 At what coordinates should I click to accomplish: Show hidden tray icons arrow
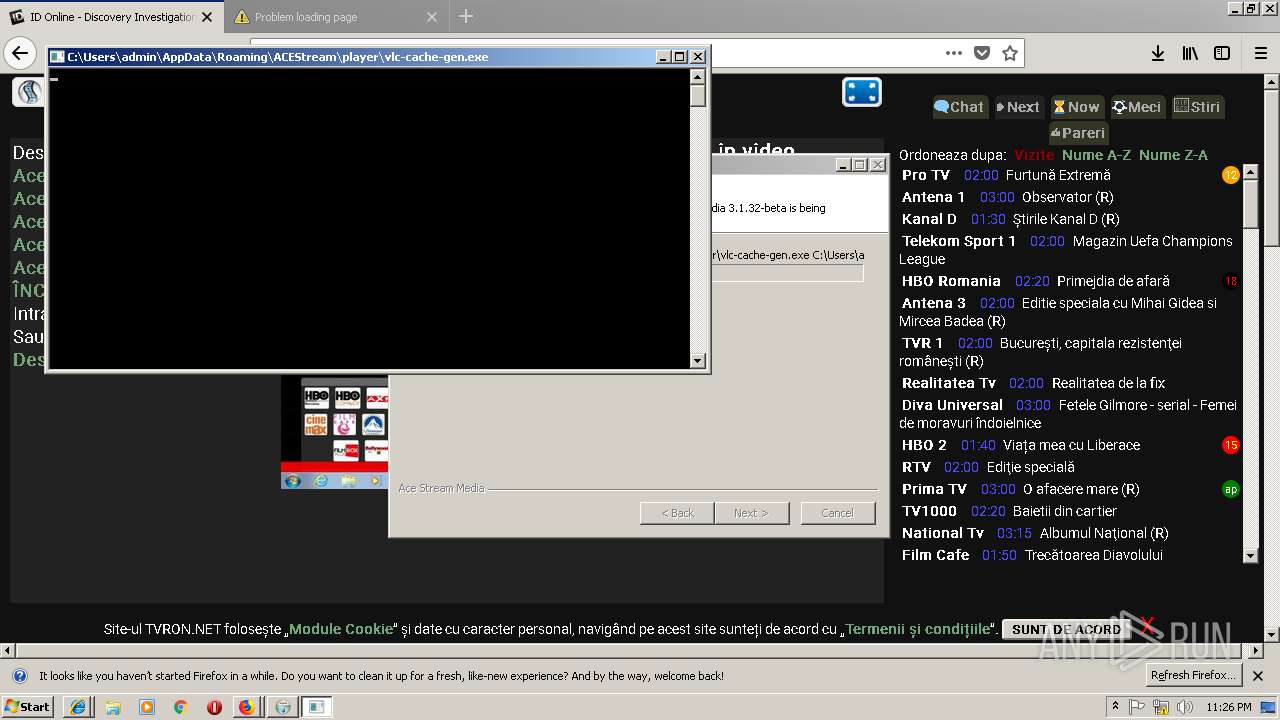[x=1116, y=707]
